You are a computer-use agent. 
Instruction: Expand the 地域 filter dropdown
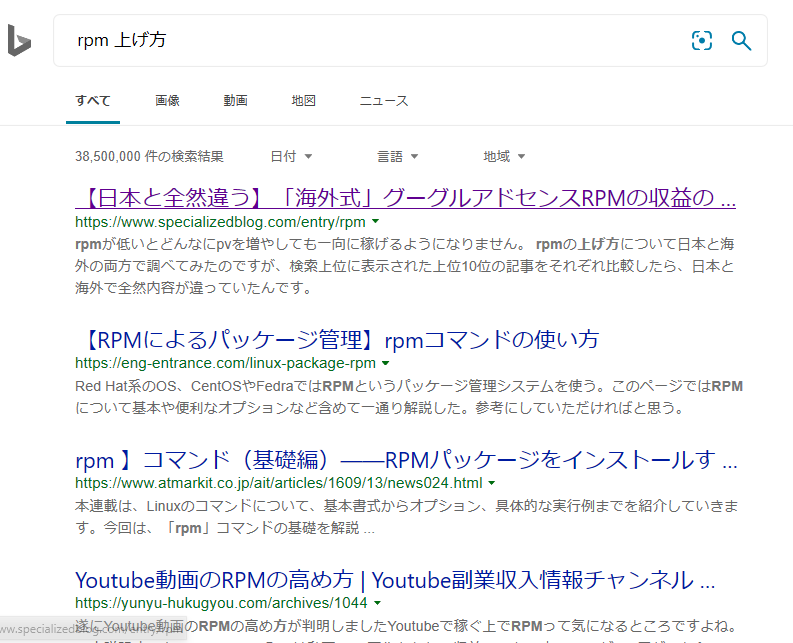pos(504,156)
